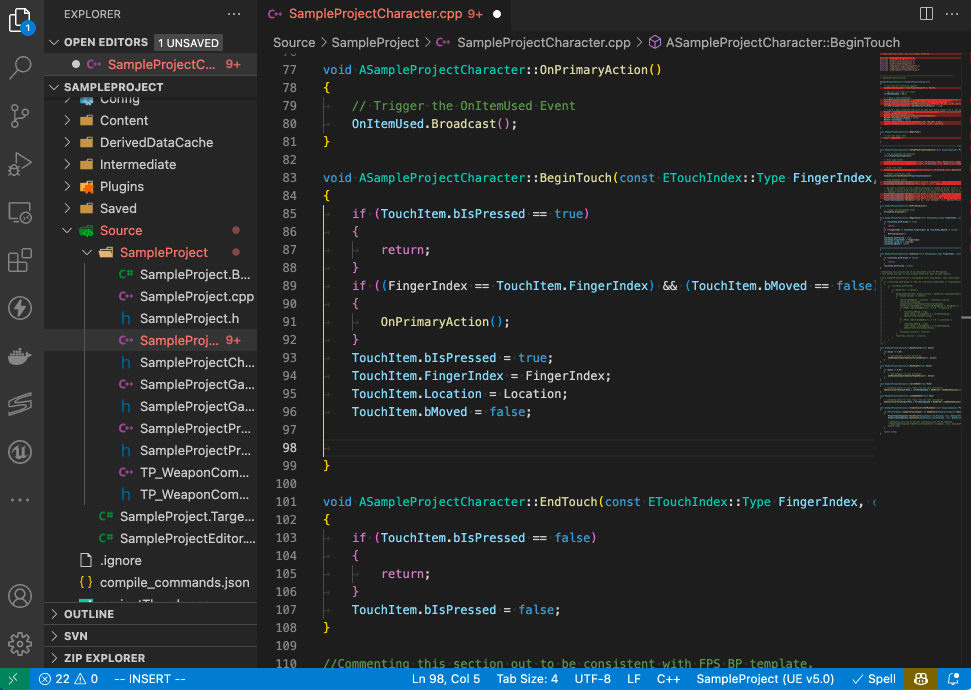The width and height of the screenshot is (971, 690).
Task: Place cursor on empty line 98
Action: (598, 448)
